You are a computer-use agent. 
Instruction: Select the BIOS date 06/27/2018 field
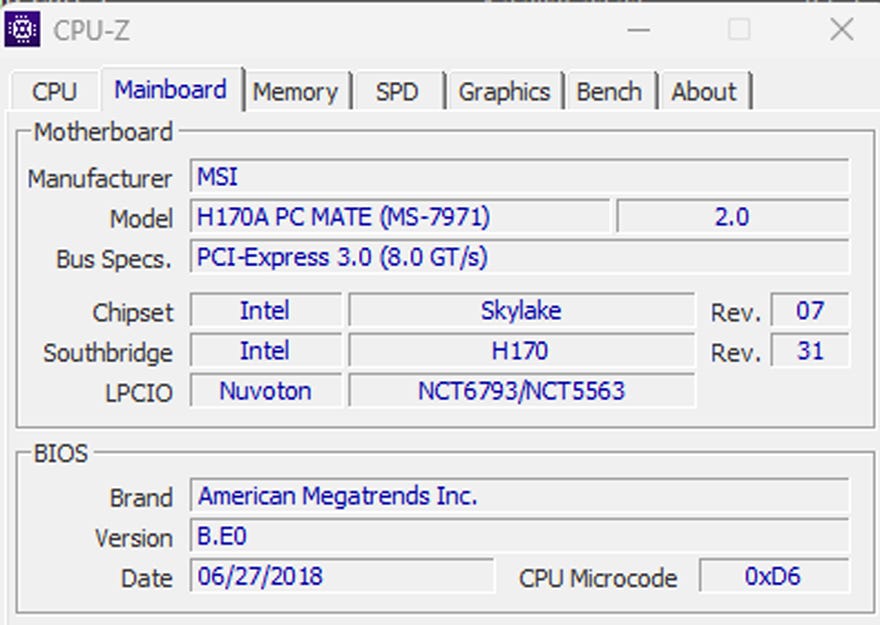(342, 576)
